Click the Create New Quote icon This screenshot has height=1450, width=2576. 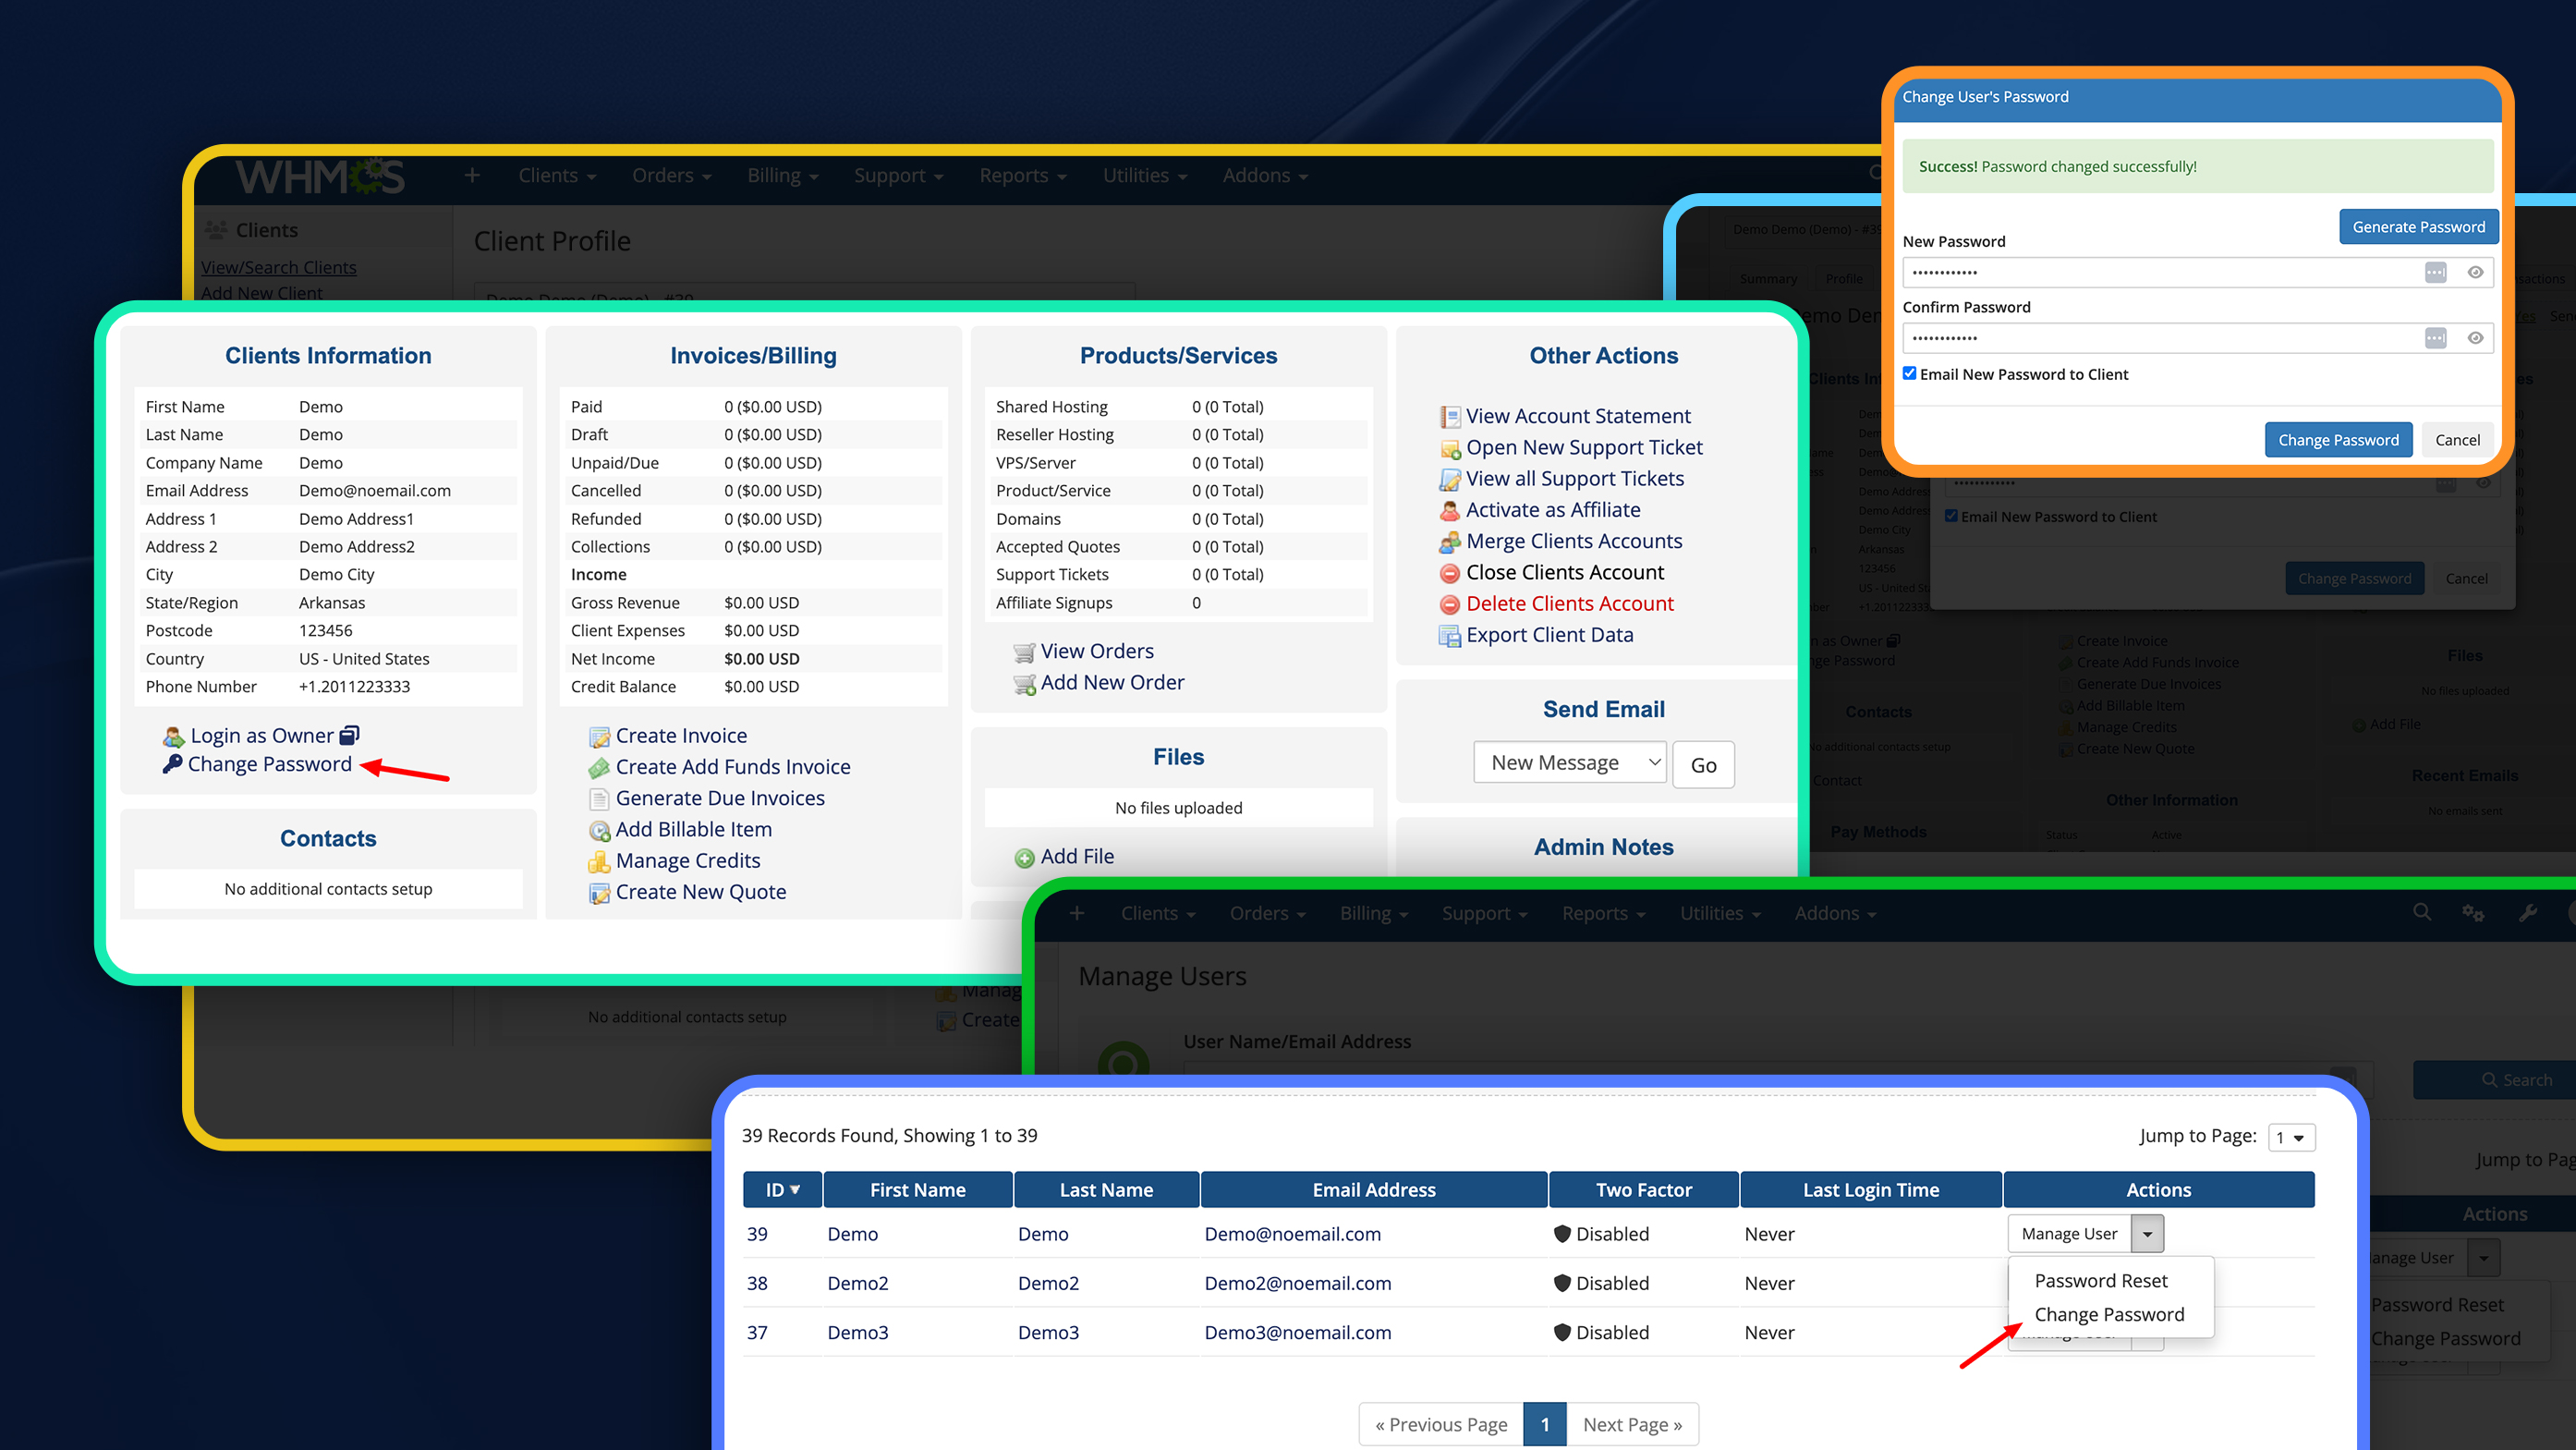pos(599,893)
